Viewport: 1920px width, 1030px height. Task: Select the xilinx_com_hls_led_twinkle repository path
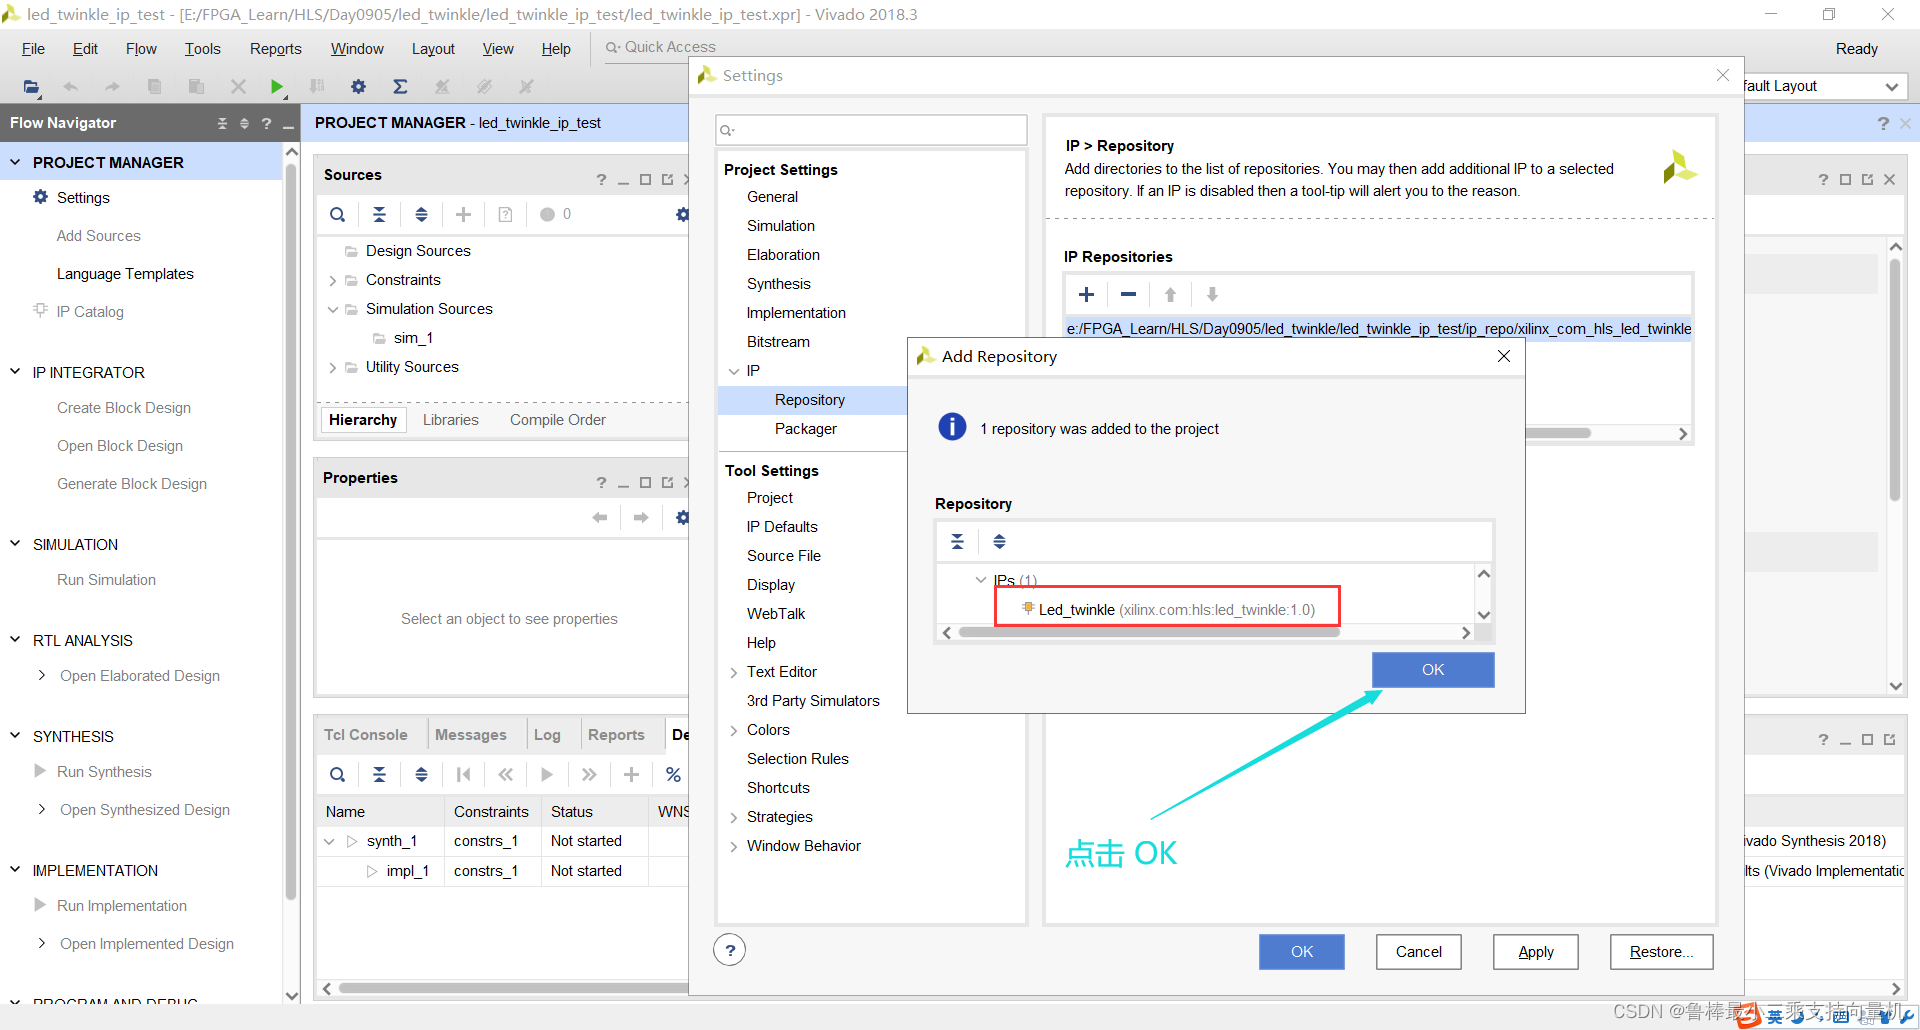pyautogui.click(x=1378, y=329)
